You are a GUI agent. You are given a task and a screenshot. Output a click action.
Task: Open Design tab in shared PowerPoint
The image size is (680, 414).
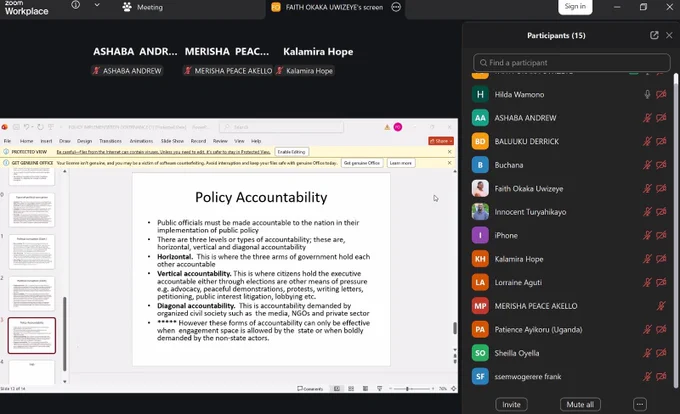tap(85, 141)
